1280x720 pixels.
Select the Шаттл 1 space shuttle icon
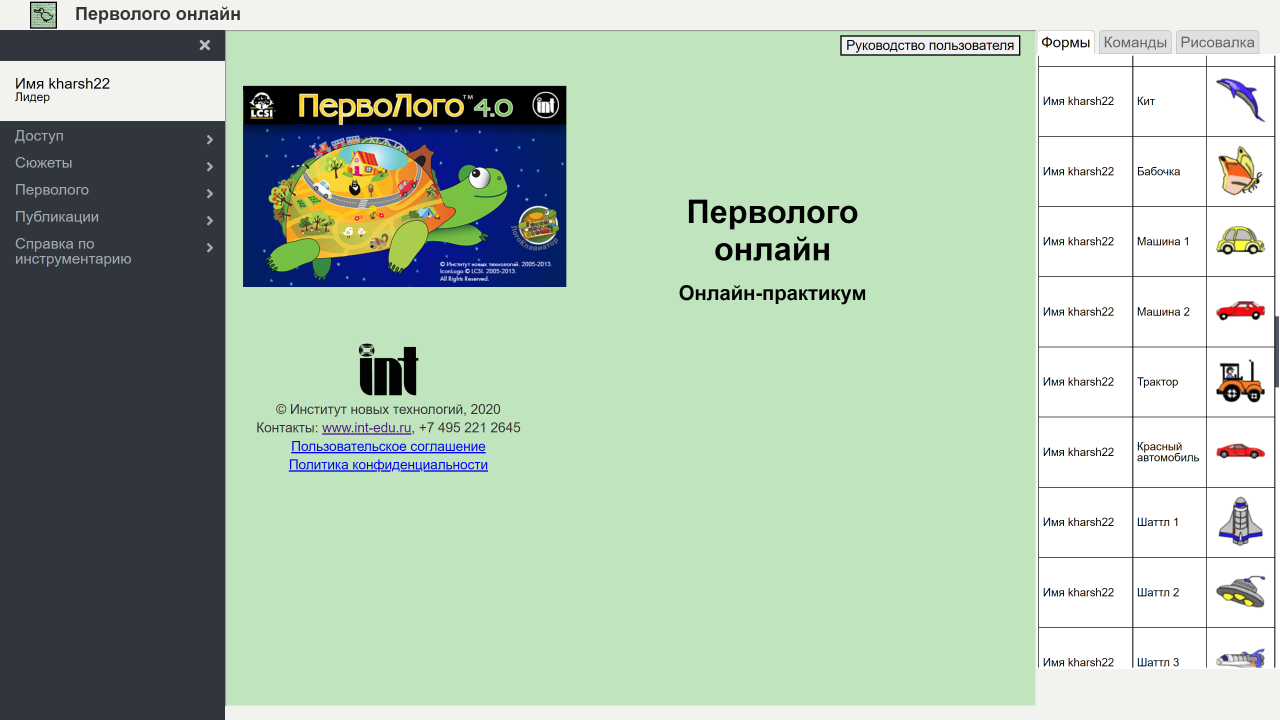pyautogui.click(x=1240, y=521)
